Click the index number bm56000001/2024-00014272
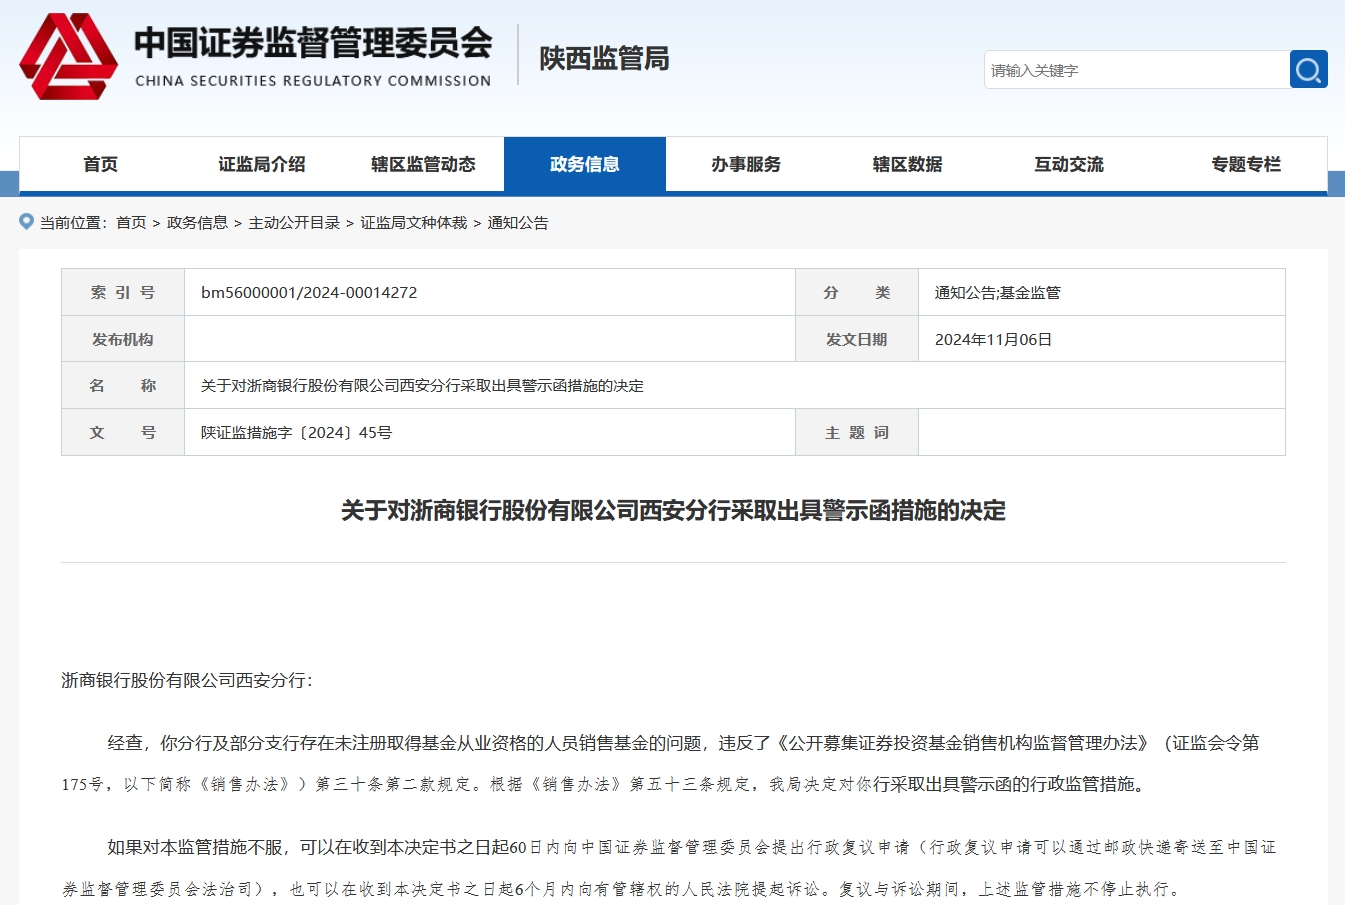 click(x=309, y=293)
